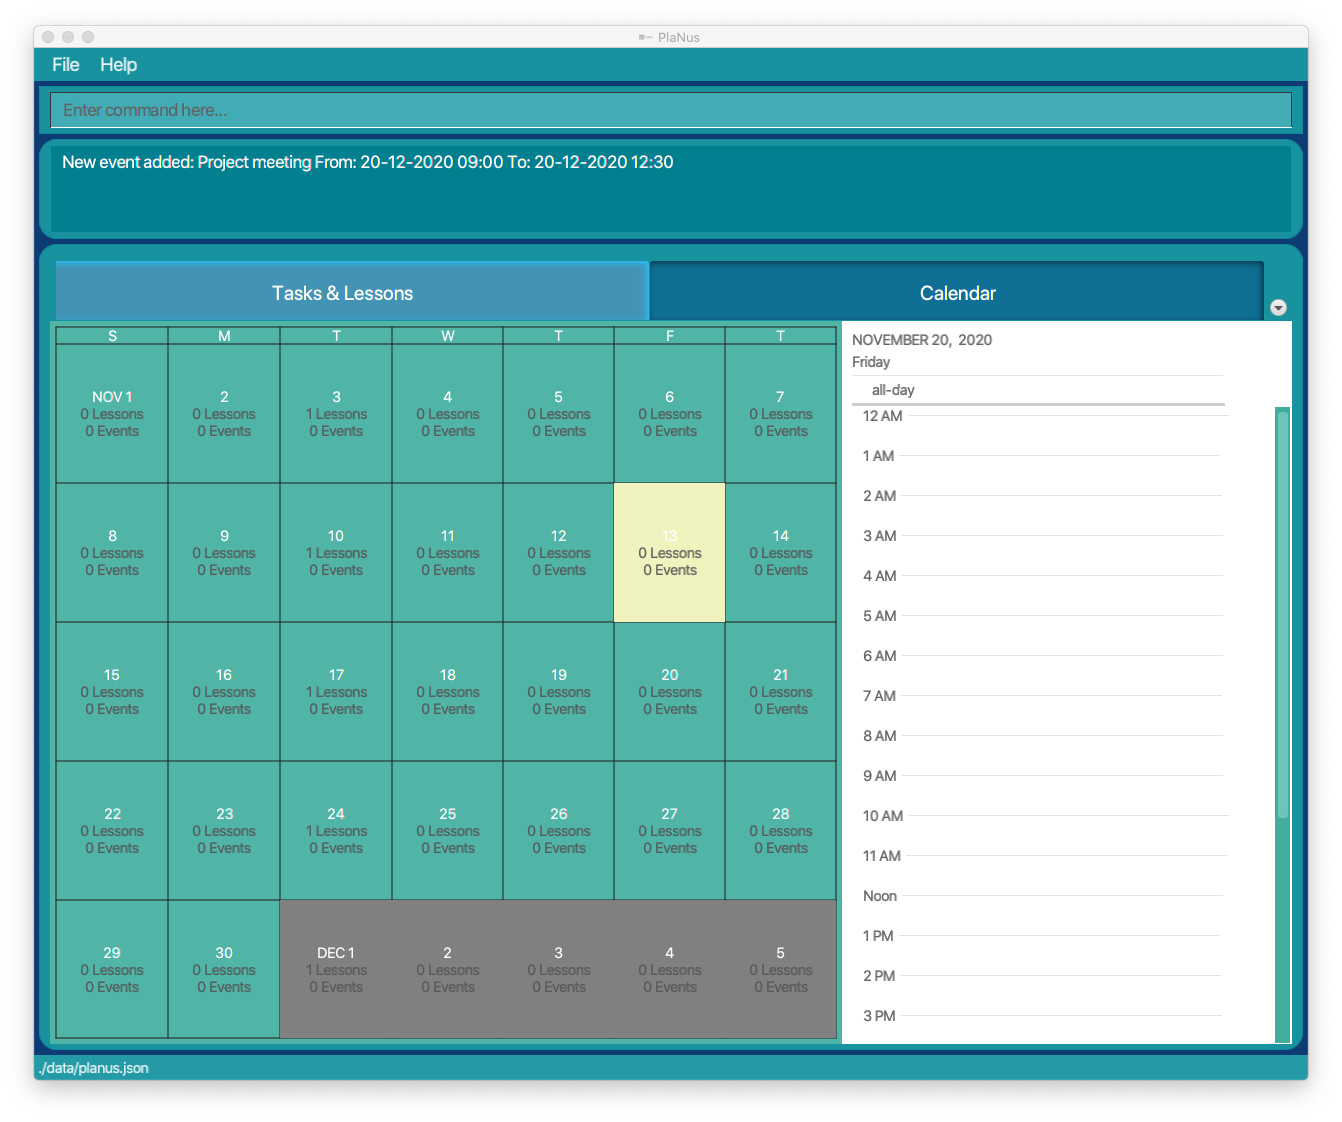
Task: Select November 24 calendar cell
Action: coord(336,831)
